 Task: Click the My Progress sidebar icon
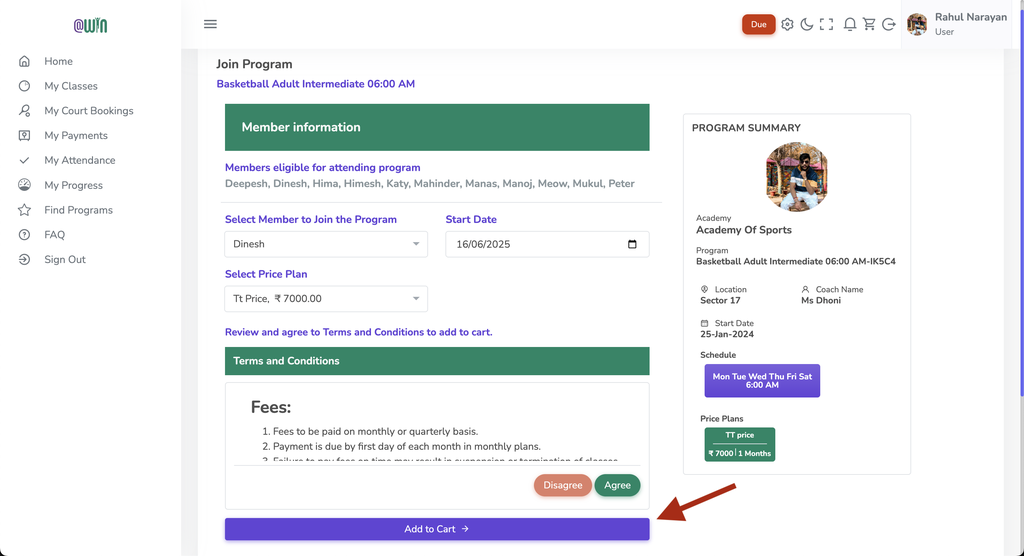coord(24,186)
